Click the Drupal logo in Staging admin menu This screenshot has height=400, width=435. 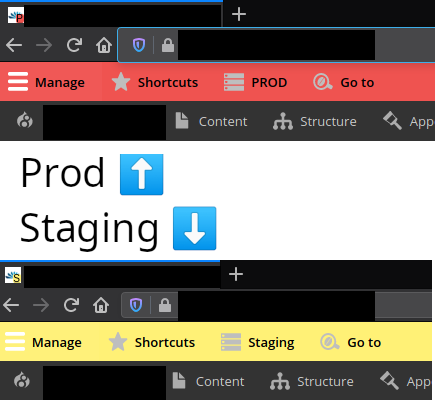[22, 381]
